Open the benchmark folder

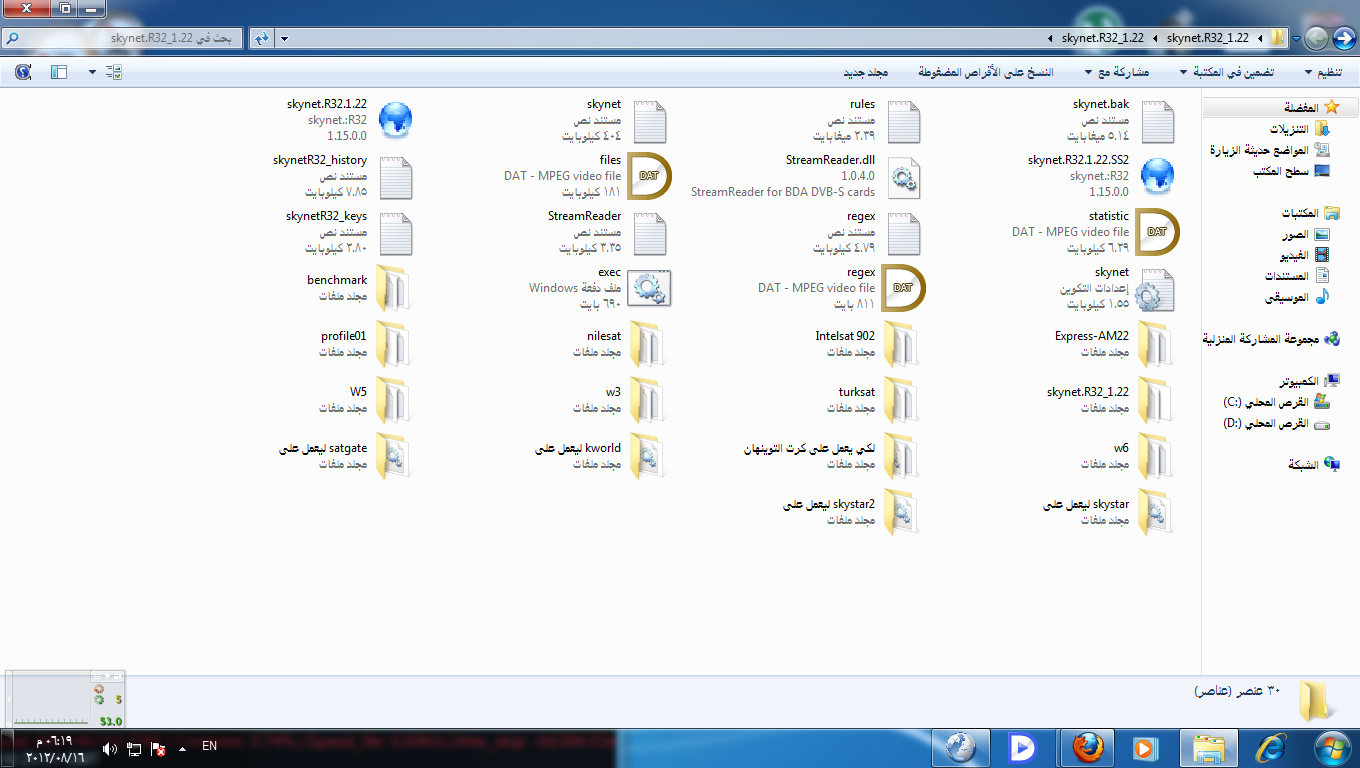tap(358, 288)
